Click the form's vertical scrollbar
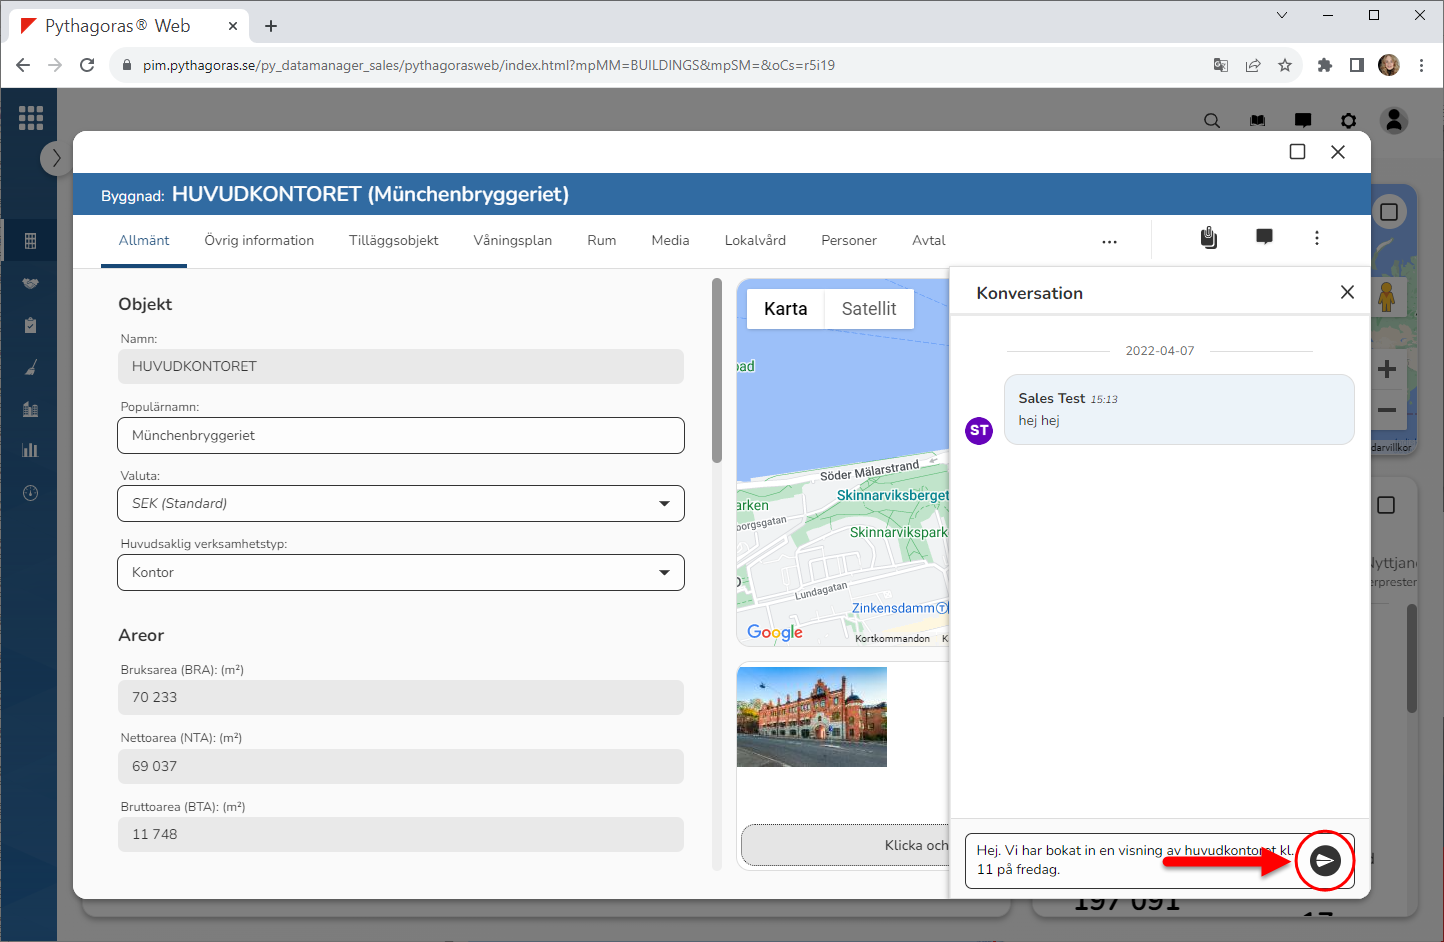The image size is (1444, 942). [x=716, y=371]
